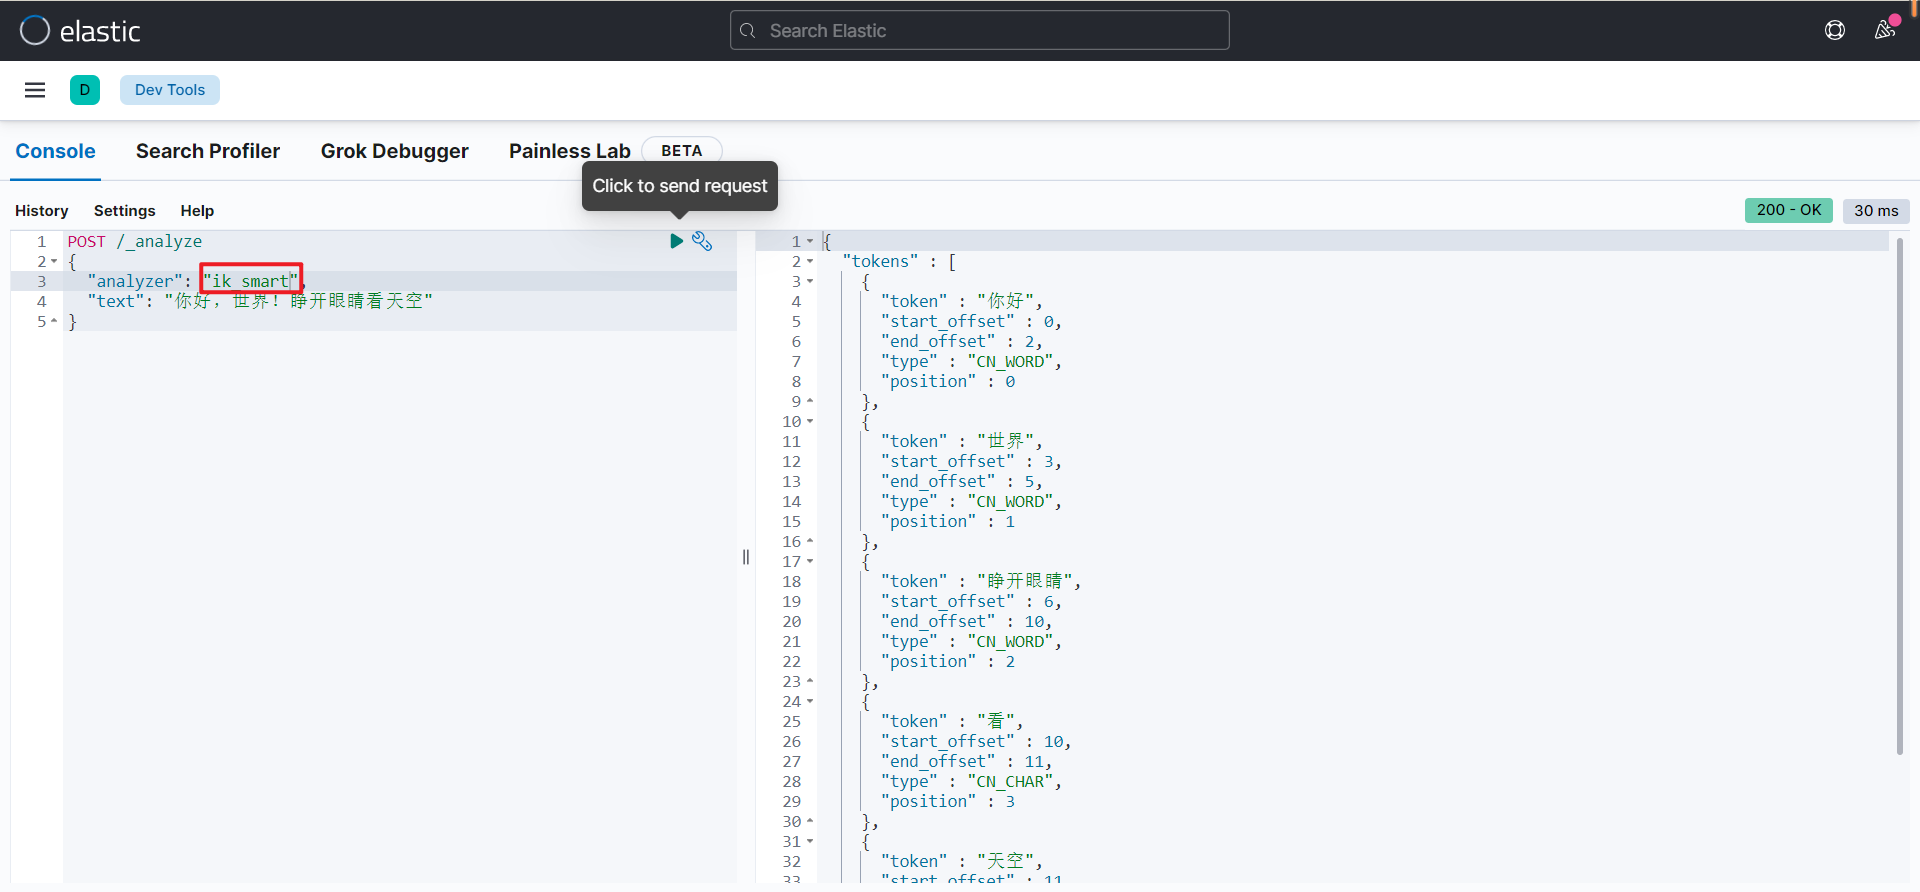1920x892 pixels.
Task: Click the response pane vertical scrollbar
Action: pos(1899,495)
